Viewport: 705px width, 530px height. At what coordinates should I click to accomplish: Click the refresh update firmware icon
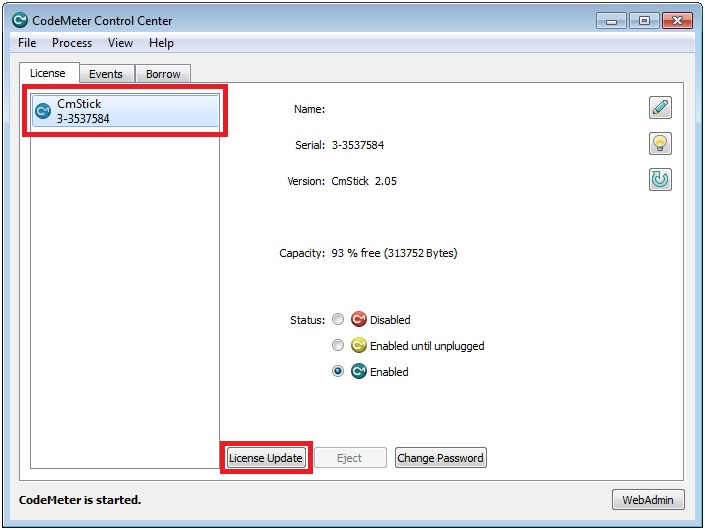coord(660,180)
